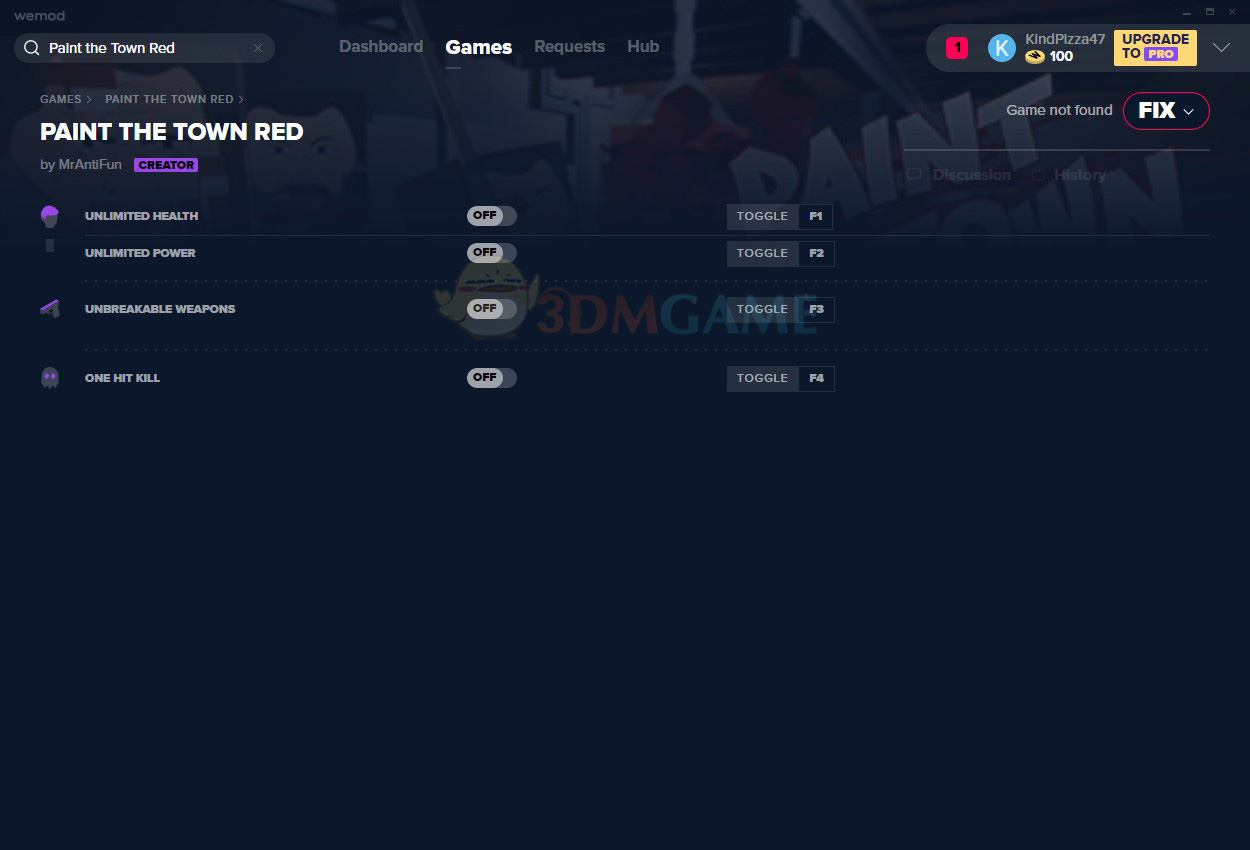Open the MrAntiFun creator link
Image resolution: width=1250 pixels, height=850 pixels.
tap(90, 165)
